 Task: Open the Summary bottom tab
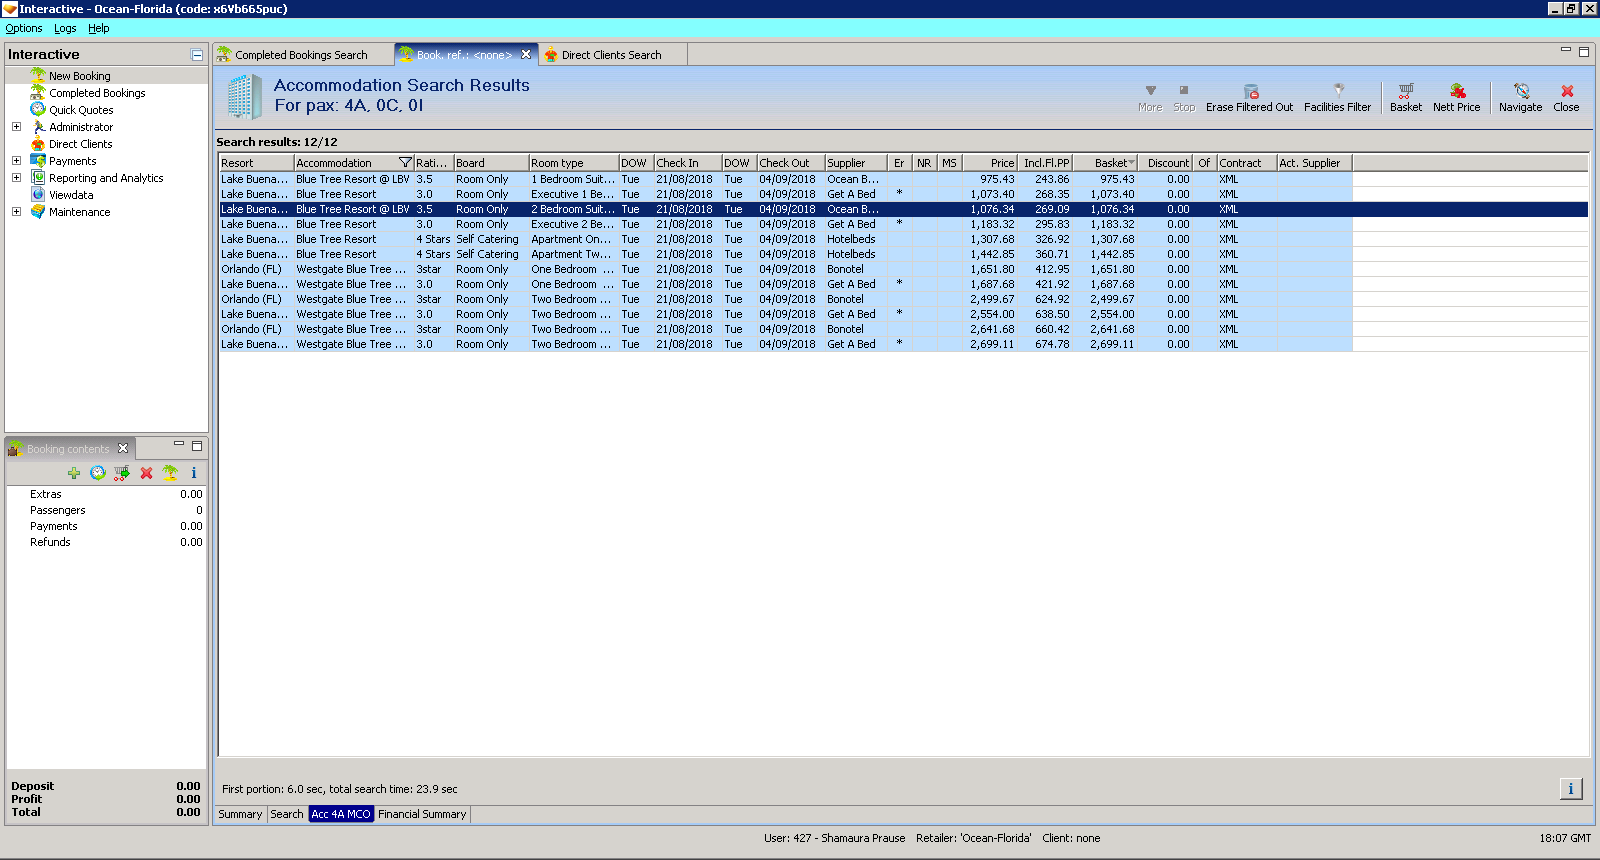pyautogui.click(x=240, y=814)
